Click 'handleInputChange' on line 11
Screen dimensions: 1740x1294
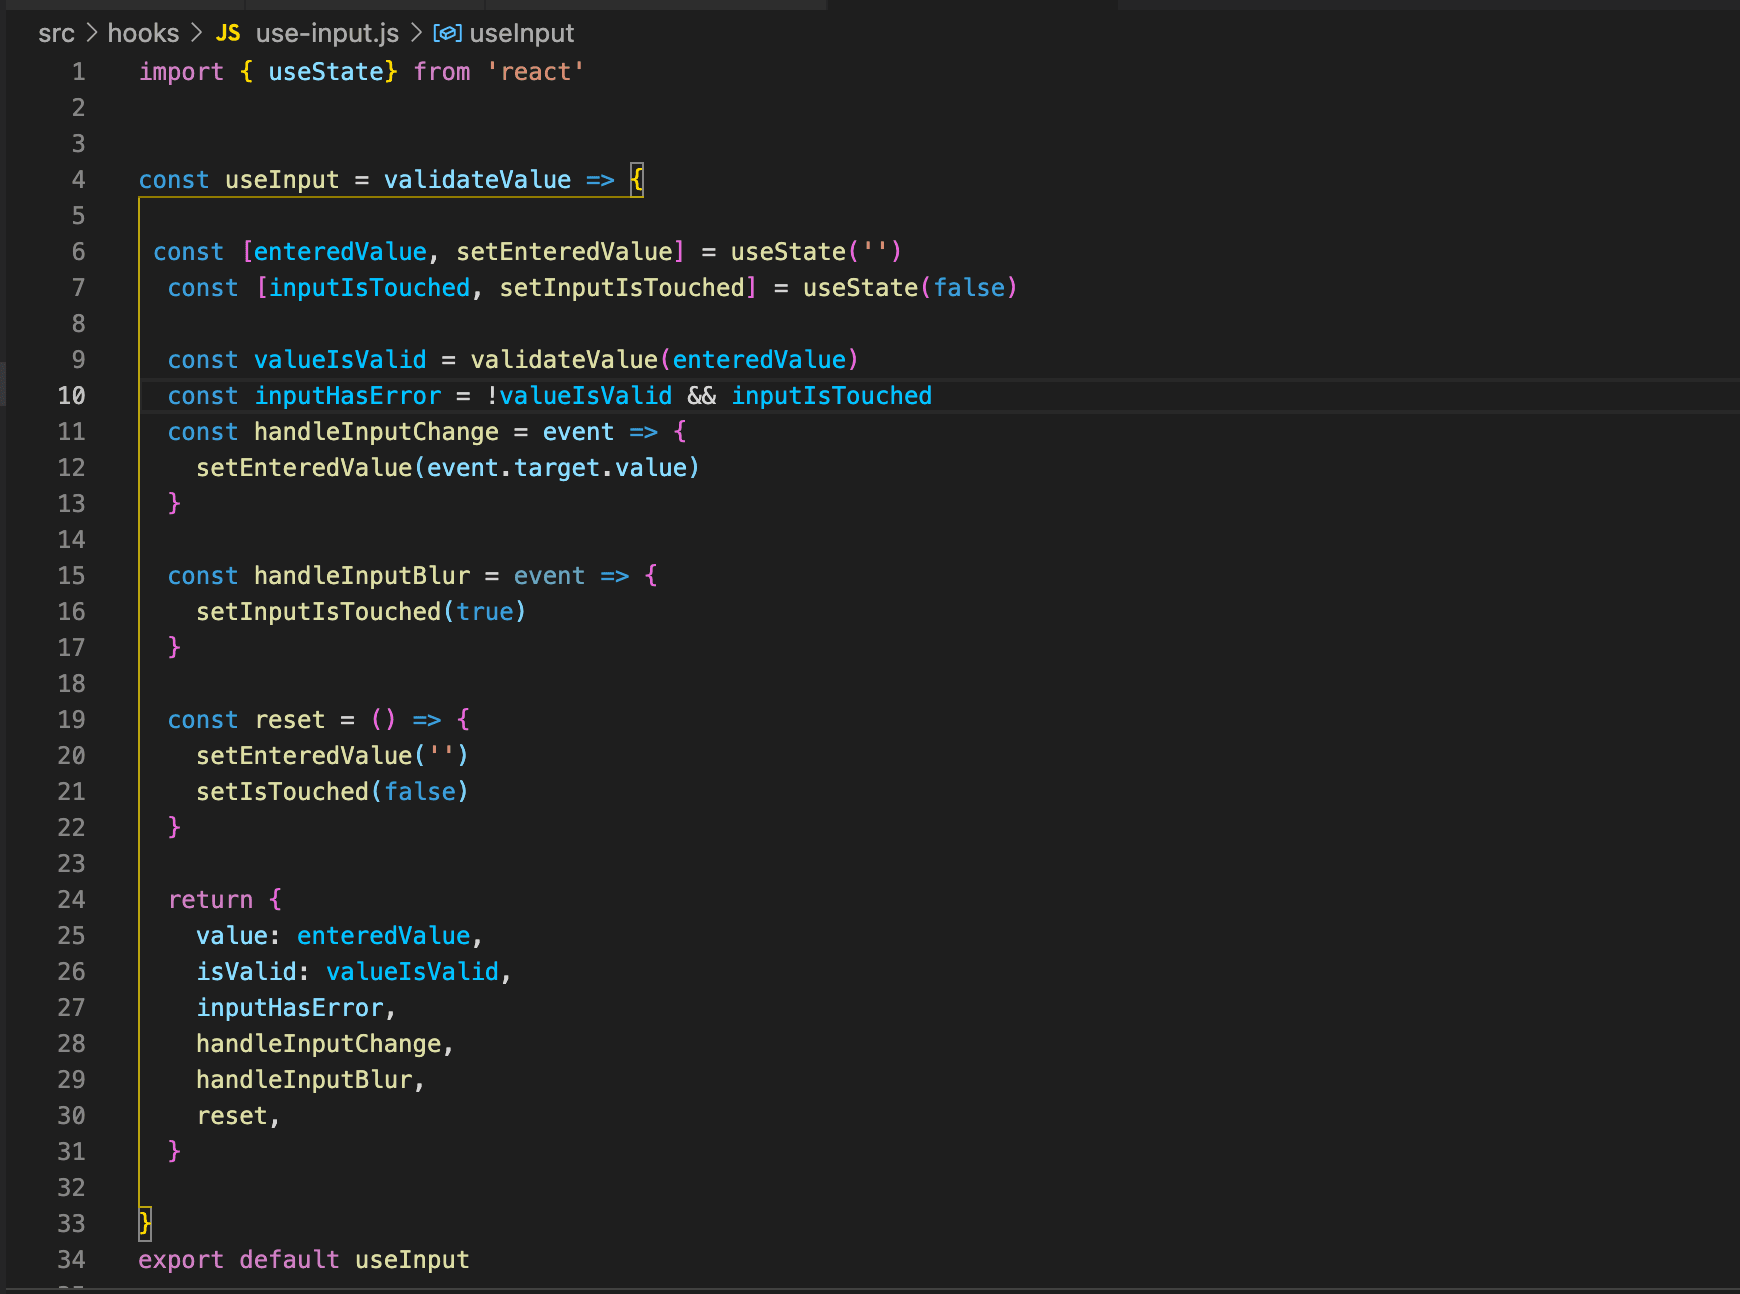376,432
